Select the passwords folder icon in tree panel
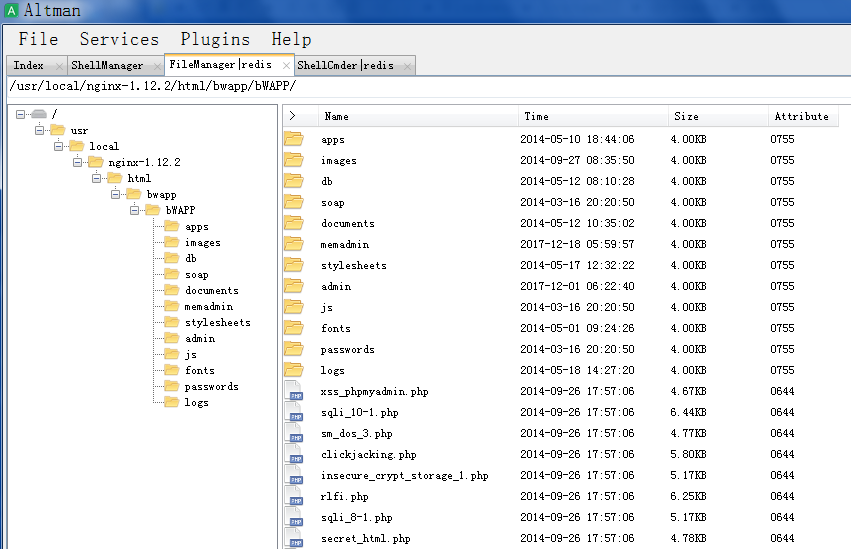 coord(171,386)
